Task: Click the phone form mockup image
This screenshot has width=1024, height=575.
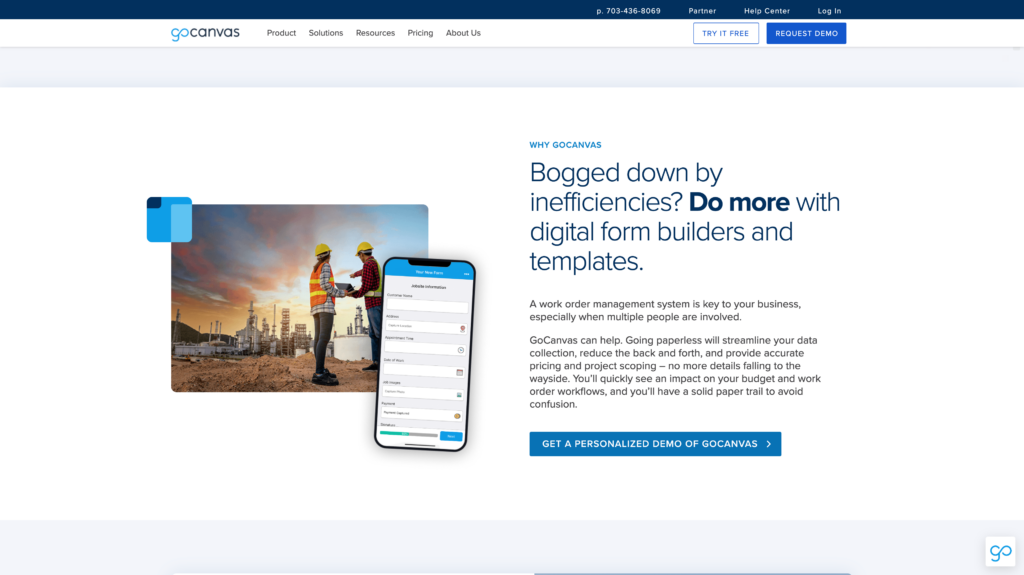Action: [x=425, y=354]
